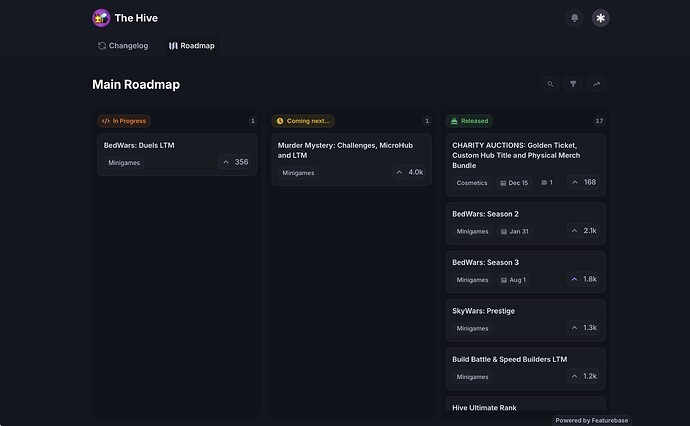690x426 pixels.
Task: Select the Roadmap tab
Action: tap(192, 46)
